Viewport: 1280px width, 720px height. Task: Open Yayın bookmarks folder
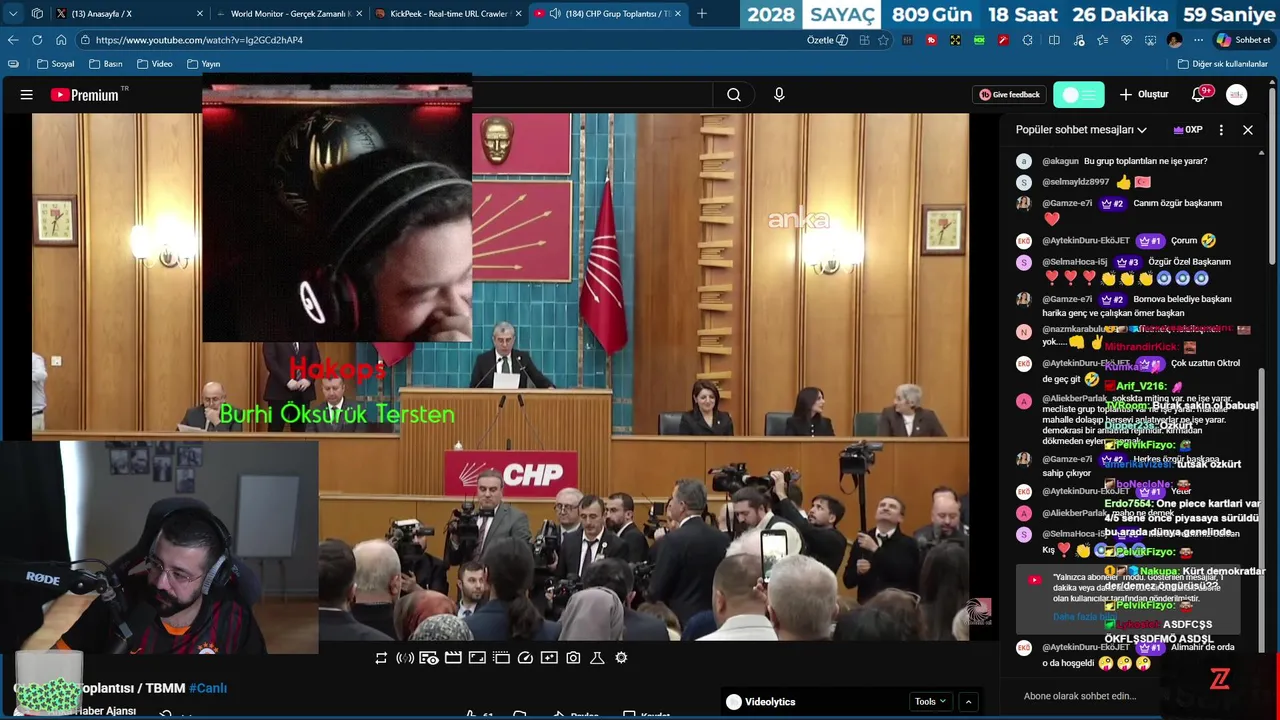(203, 64)
